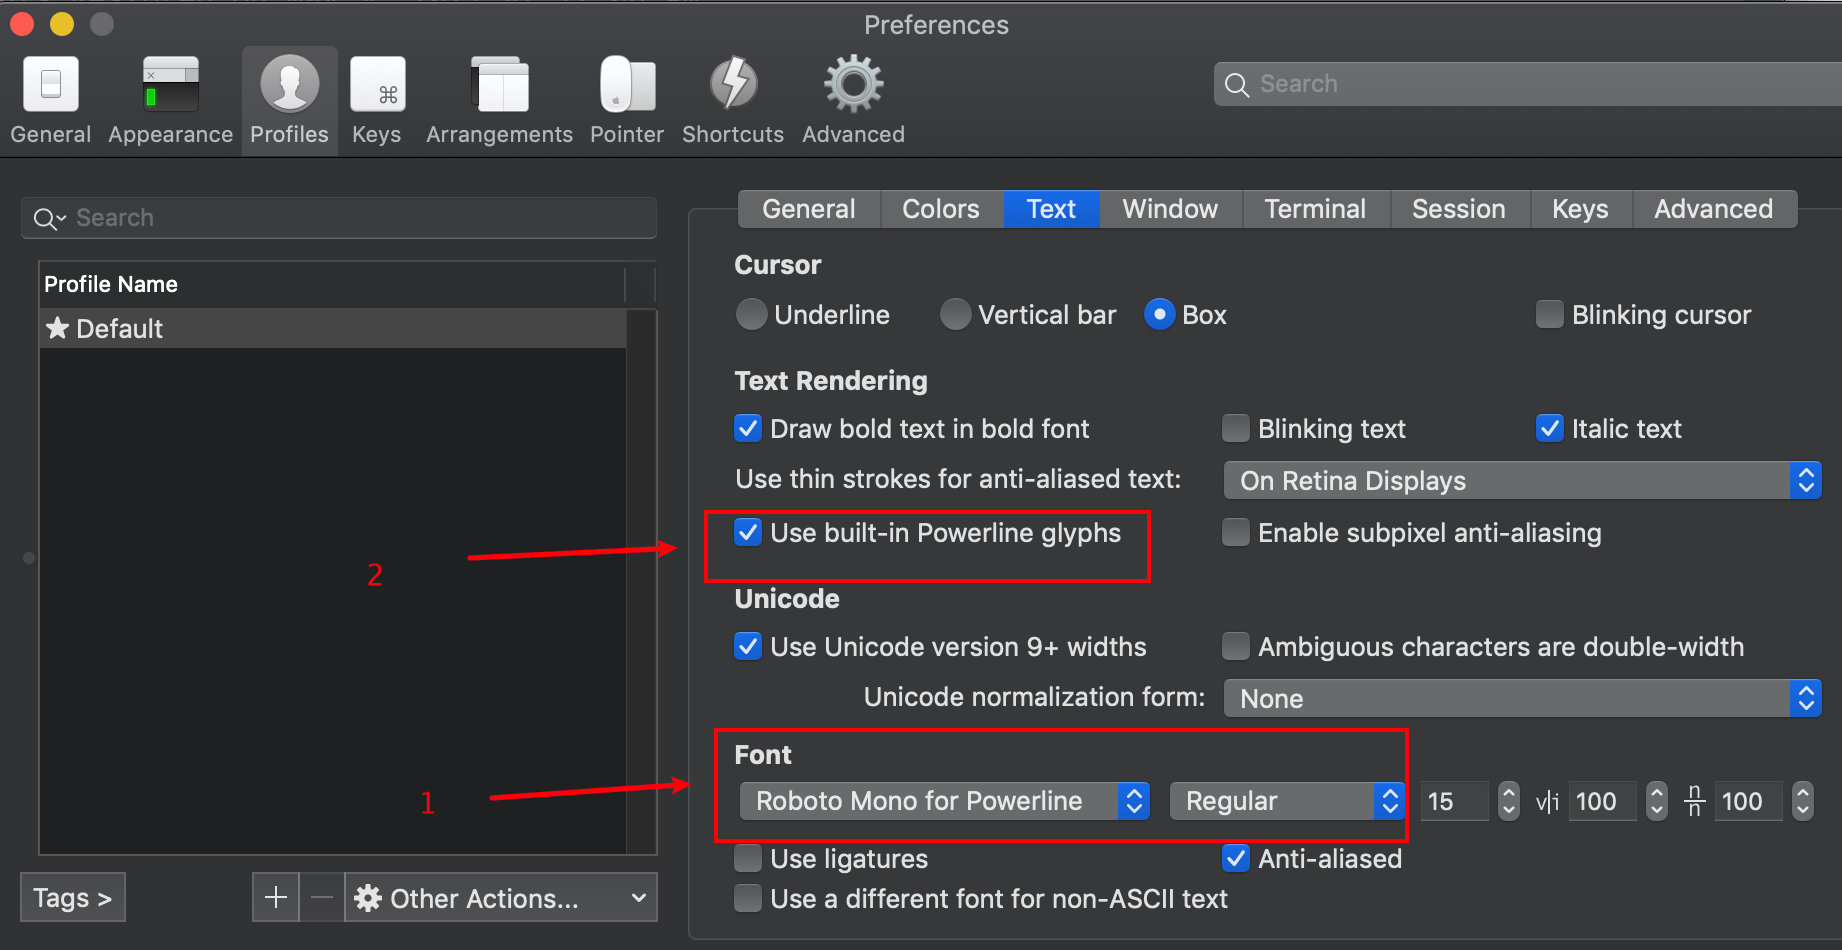
Task: Toggle Draw bold text in bold font
Action: click(748, 429)
